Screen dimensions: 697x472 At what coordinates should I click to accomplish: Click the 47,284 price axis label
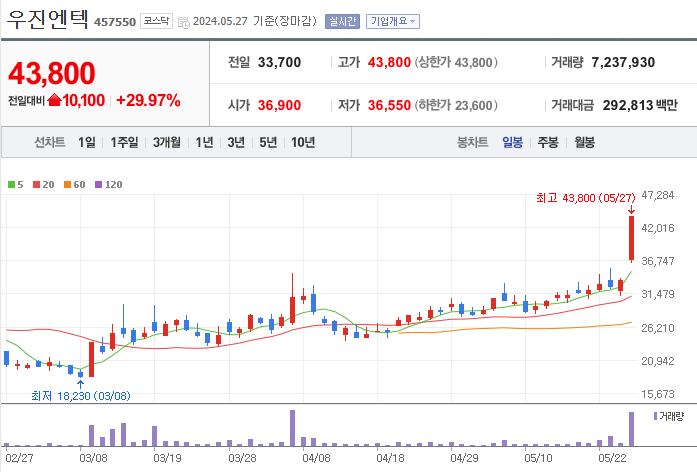(657, 195)
